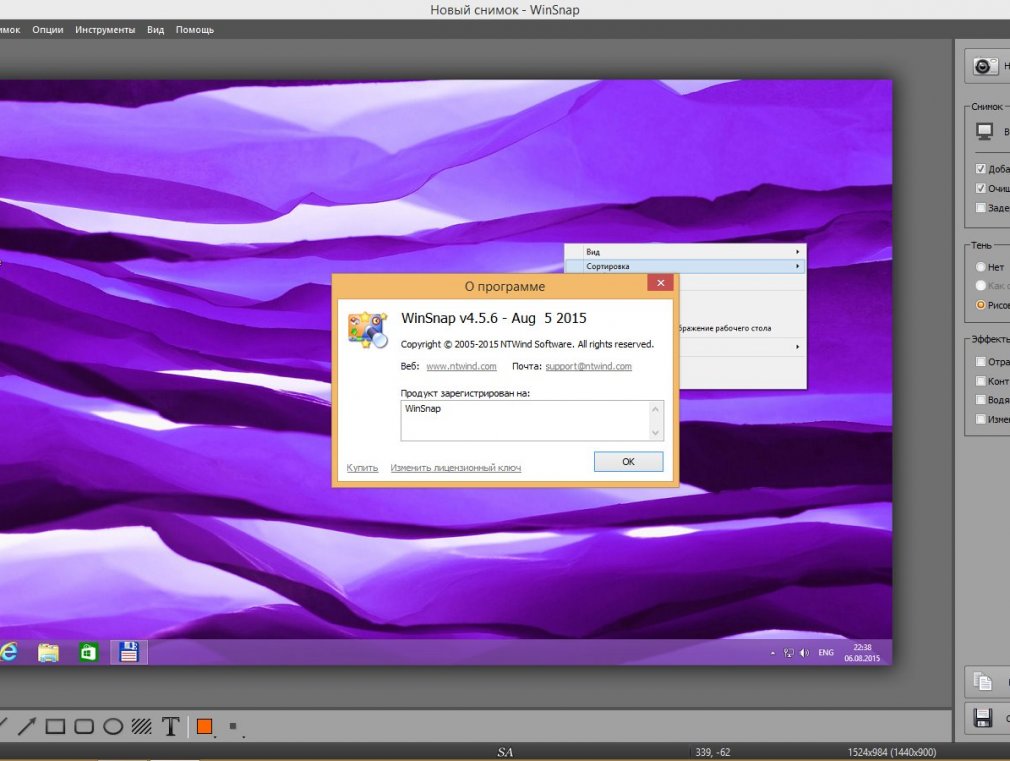This screenshot has width=1010, height=761.
Task: Click the network icon in system tray
Action: pos(788,653)
